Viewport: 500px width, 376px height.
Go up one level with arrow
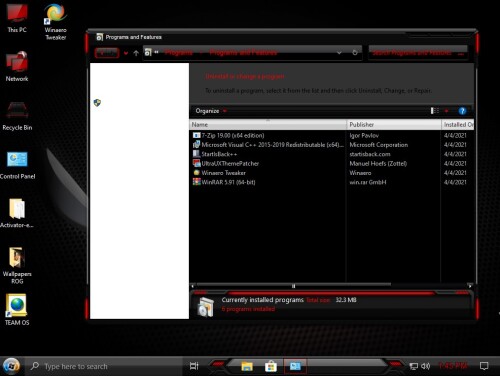click(x=136, y=53)
